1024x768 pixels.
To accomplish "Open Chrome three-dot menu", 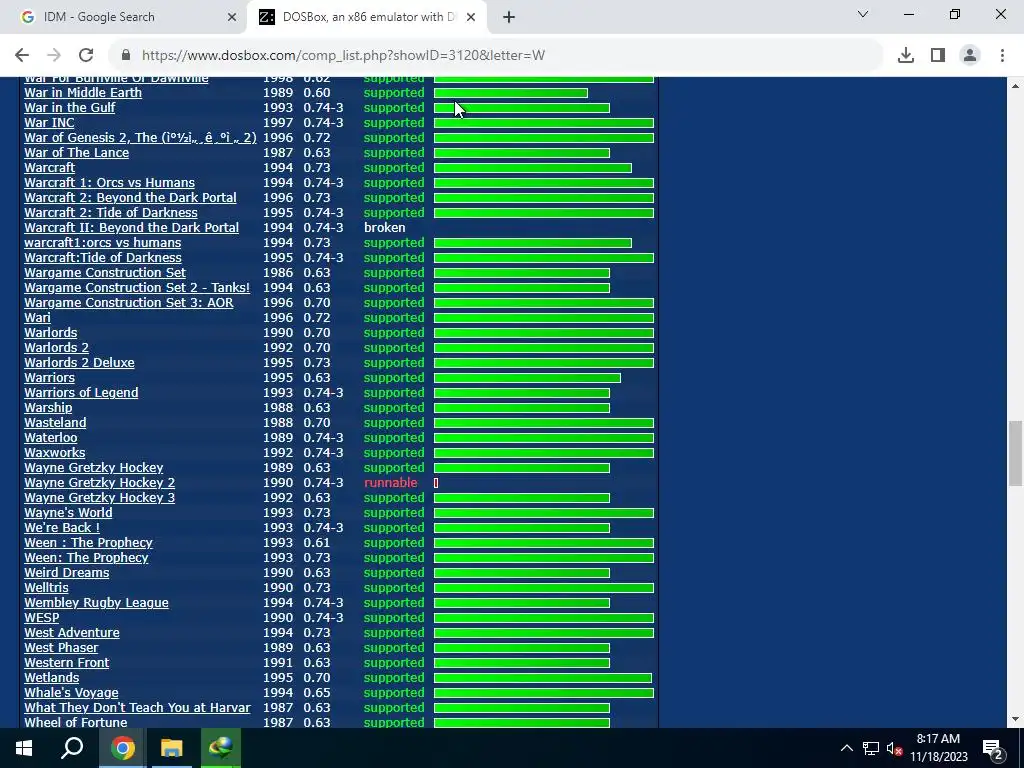I will (x=1002, y=55).
